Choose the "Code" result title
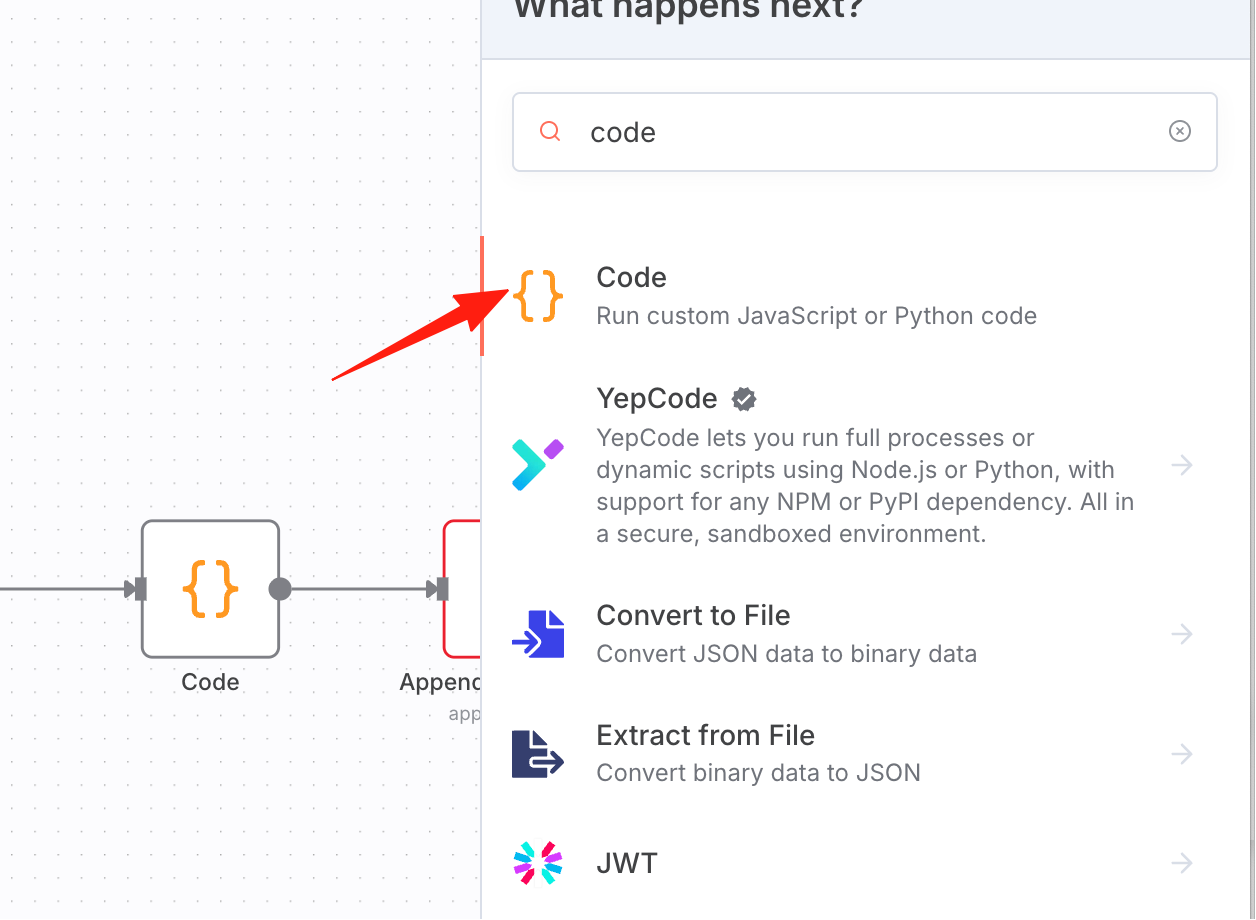1256x920 pixels. [x=631, y=277]
